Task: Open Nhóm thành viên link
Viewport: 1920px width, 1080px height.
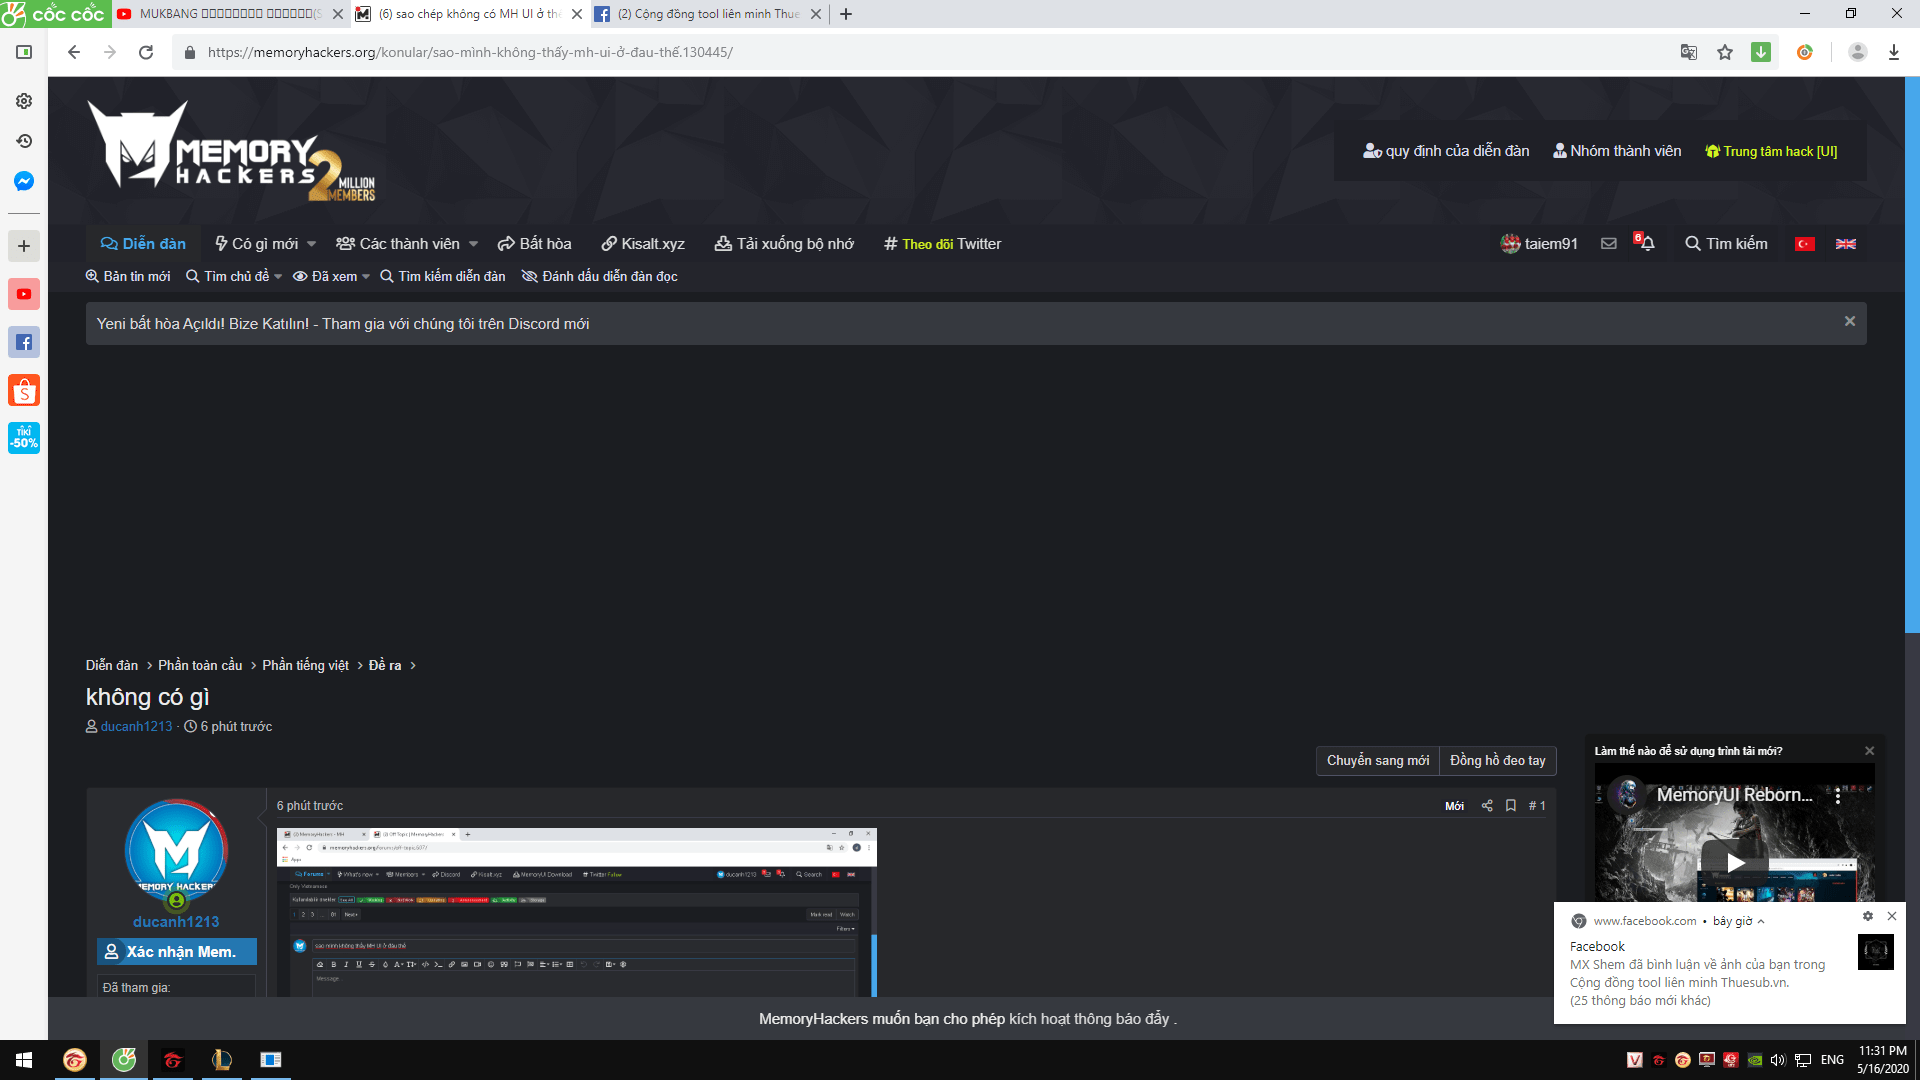Action: point(1617,151)
